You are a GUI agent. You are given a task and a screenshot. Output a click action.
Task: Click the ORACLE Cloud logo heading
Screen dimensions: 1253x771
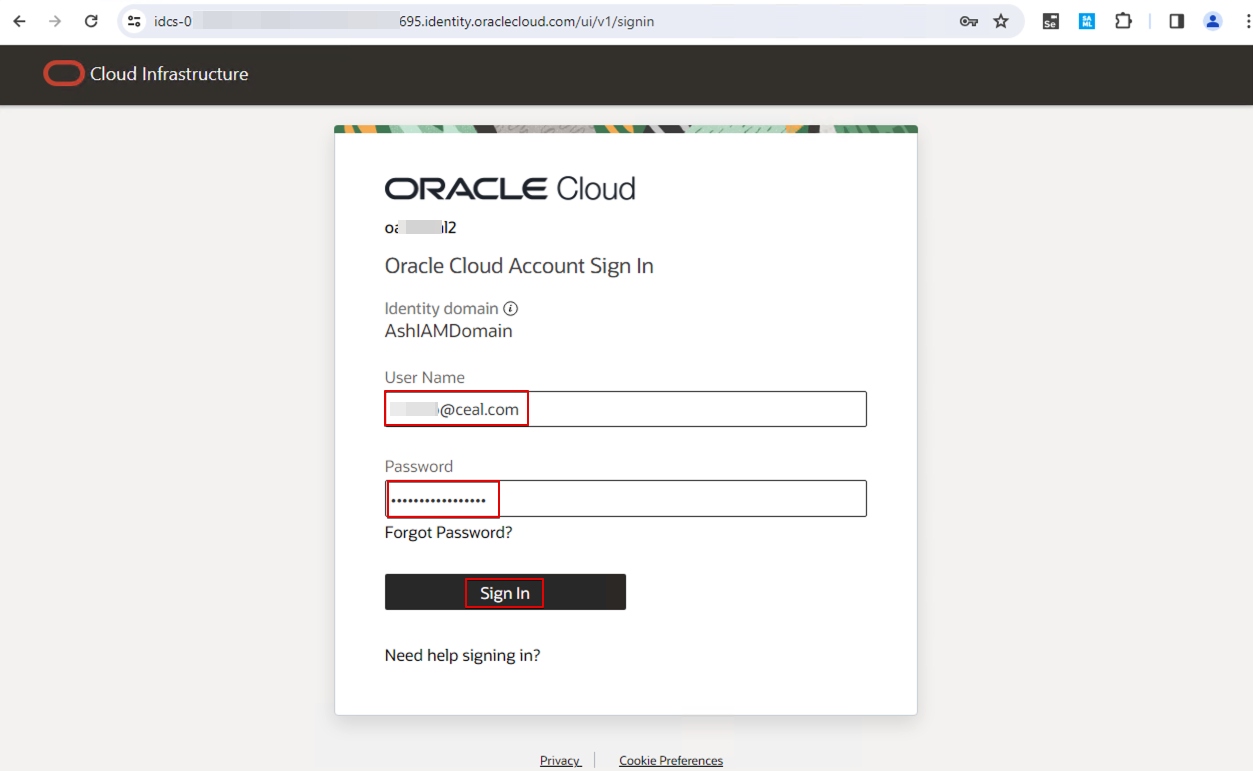click(x=510, y=188)
